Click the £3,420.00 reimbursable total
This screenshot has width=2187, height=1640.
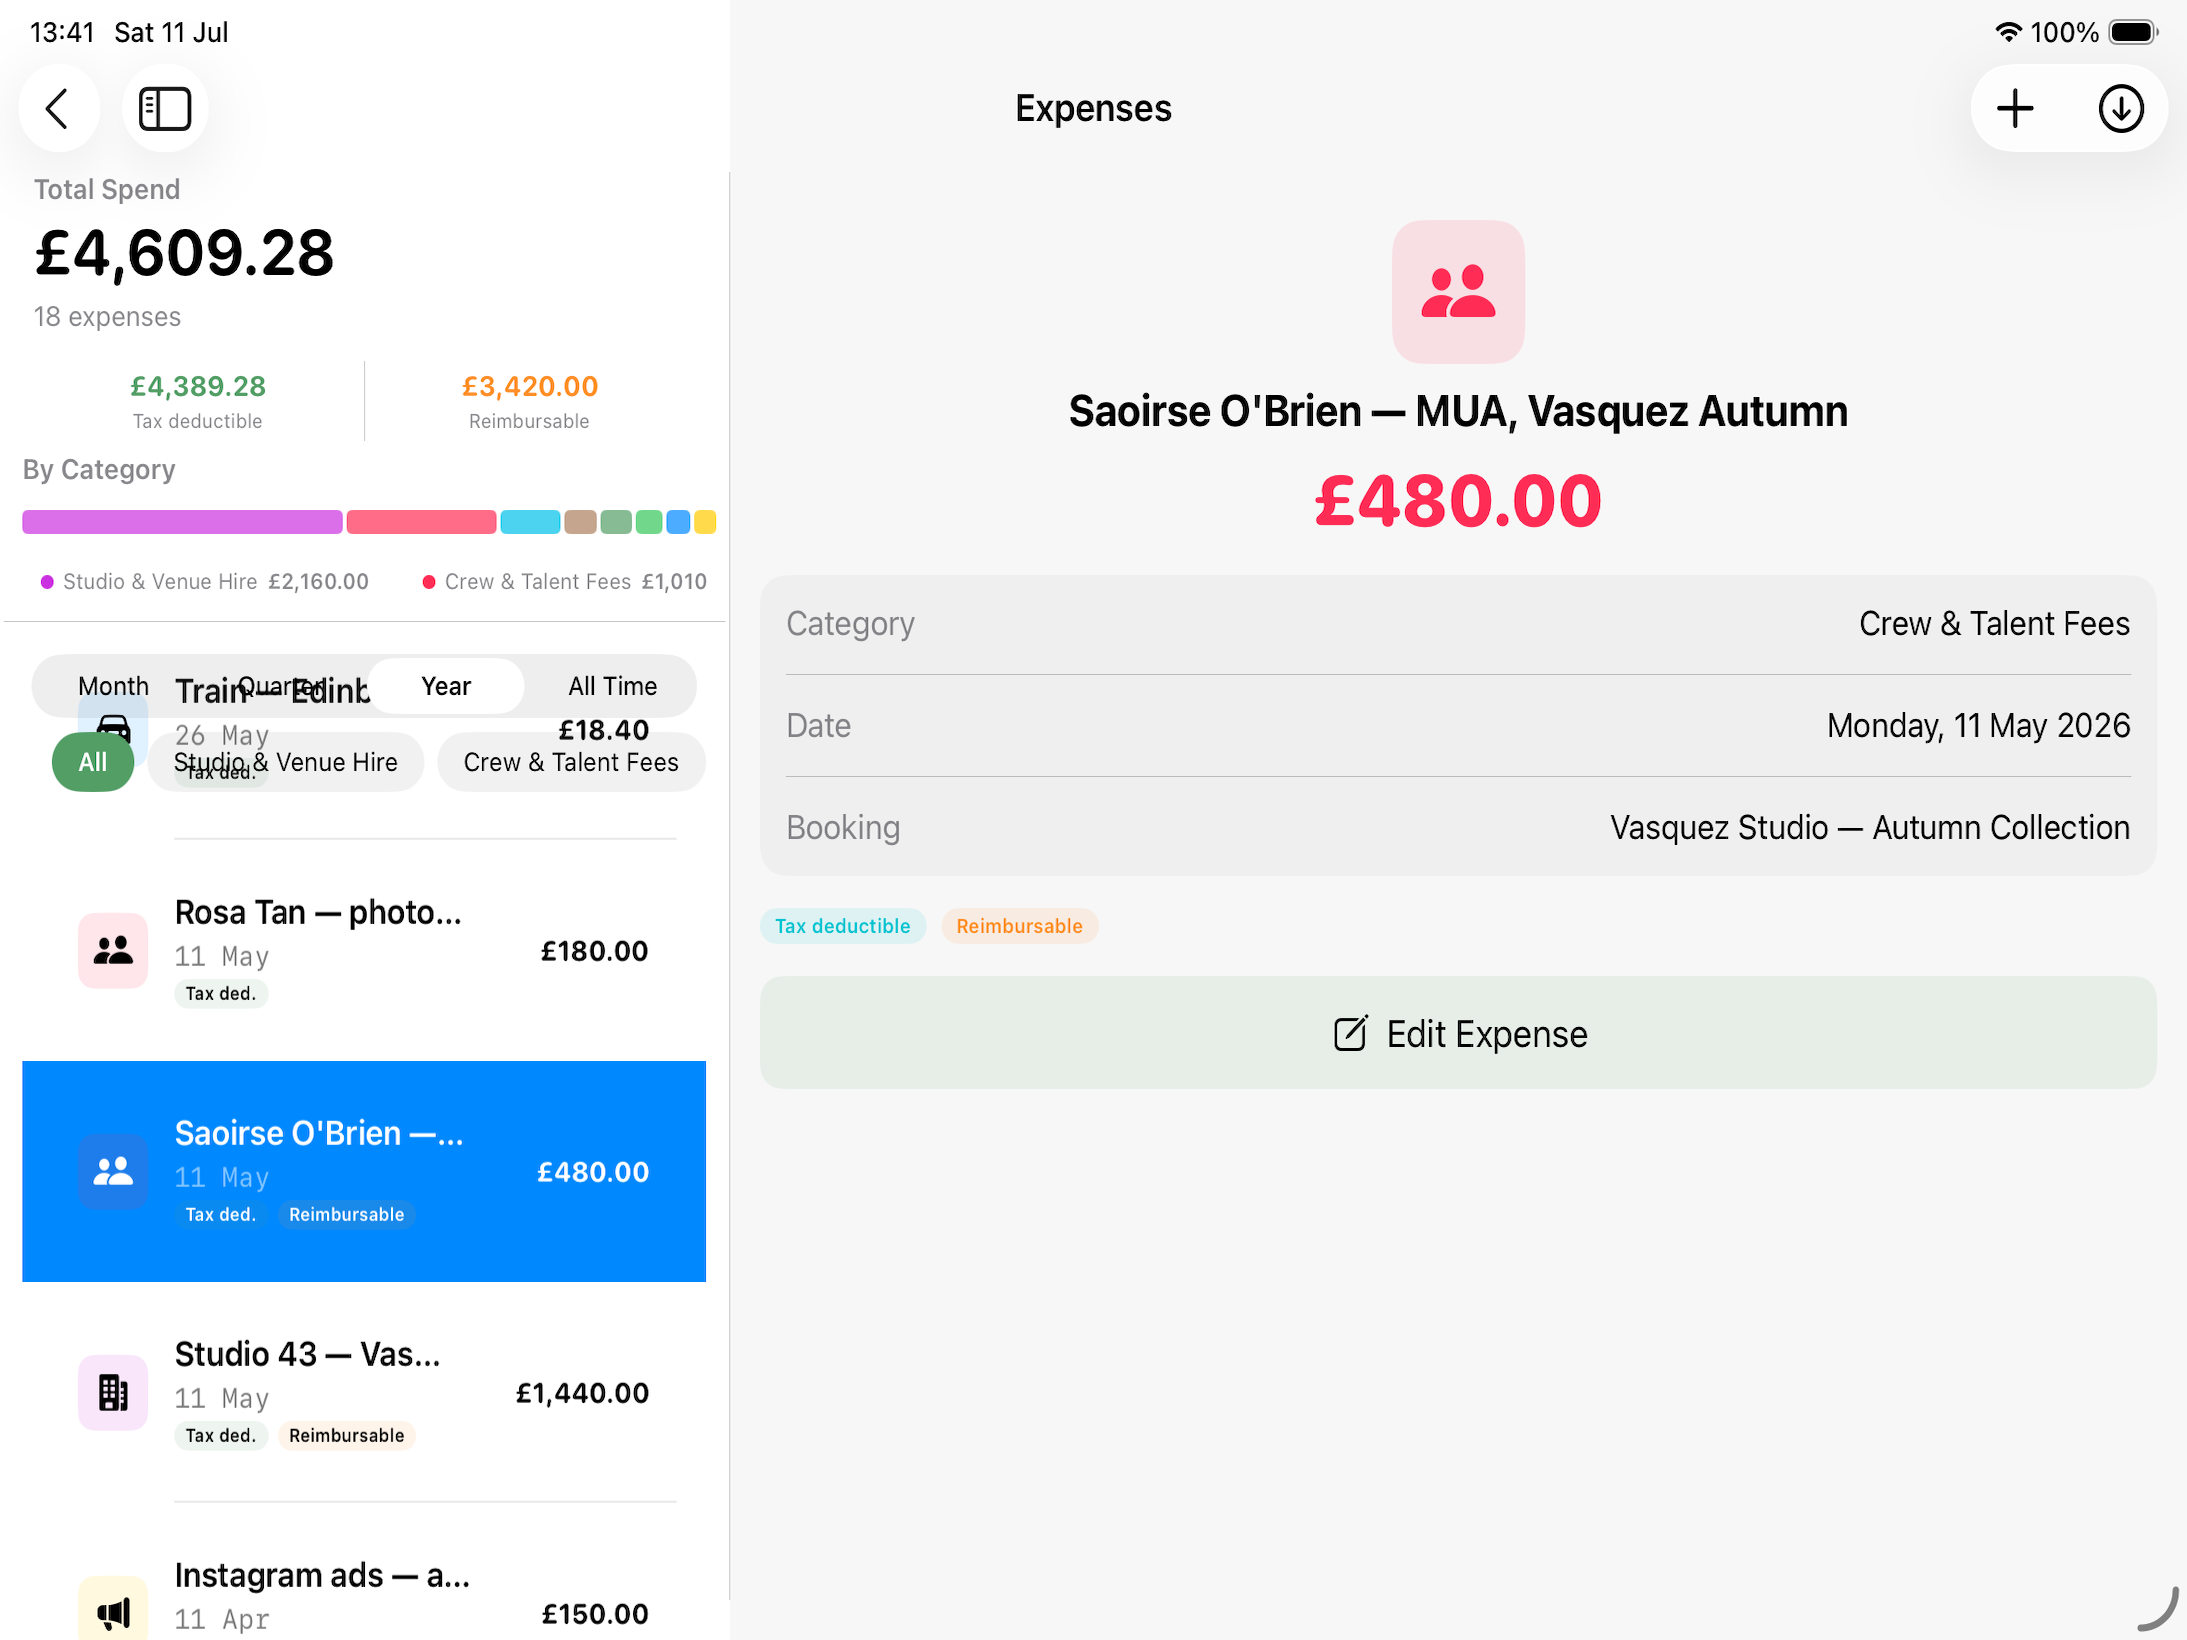click(x=530, y=386)
